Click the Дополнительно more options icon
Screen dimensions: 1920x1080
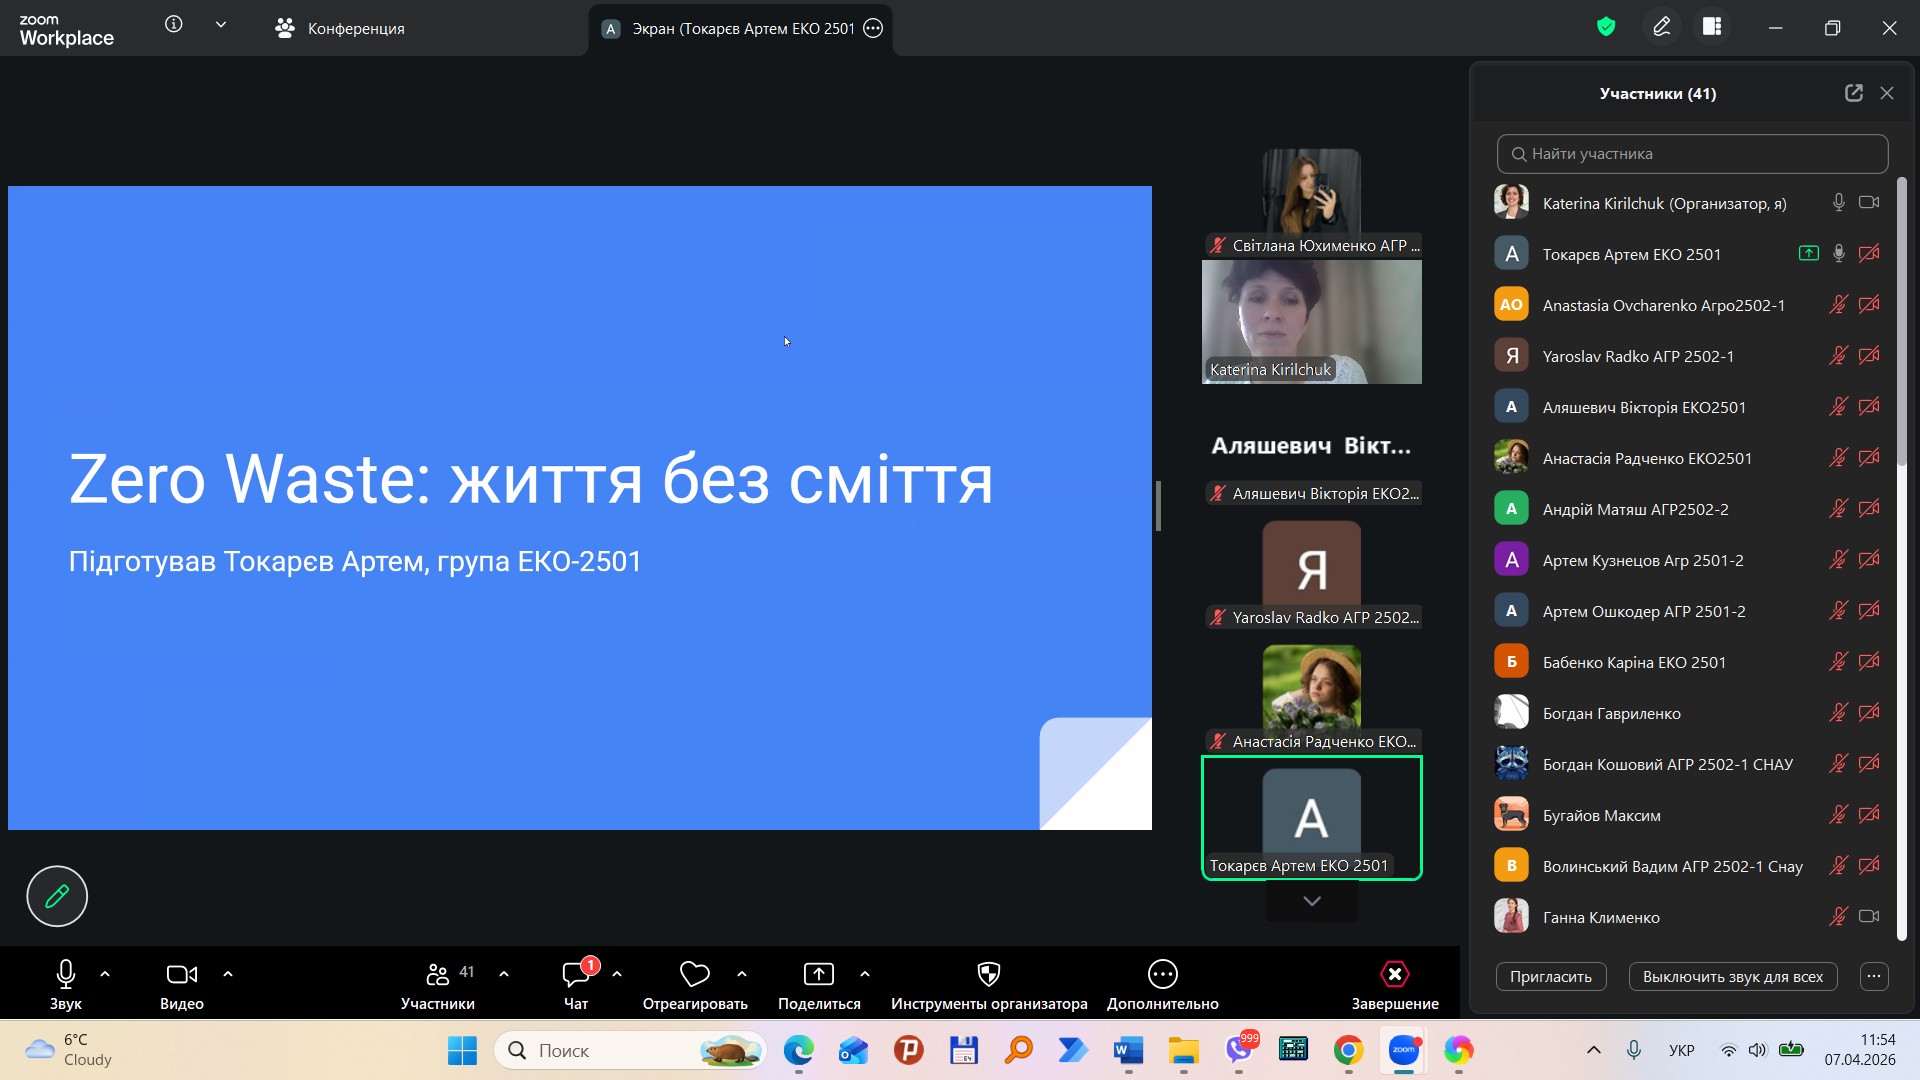coord(1162,974)
